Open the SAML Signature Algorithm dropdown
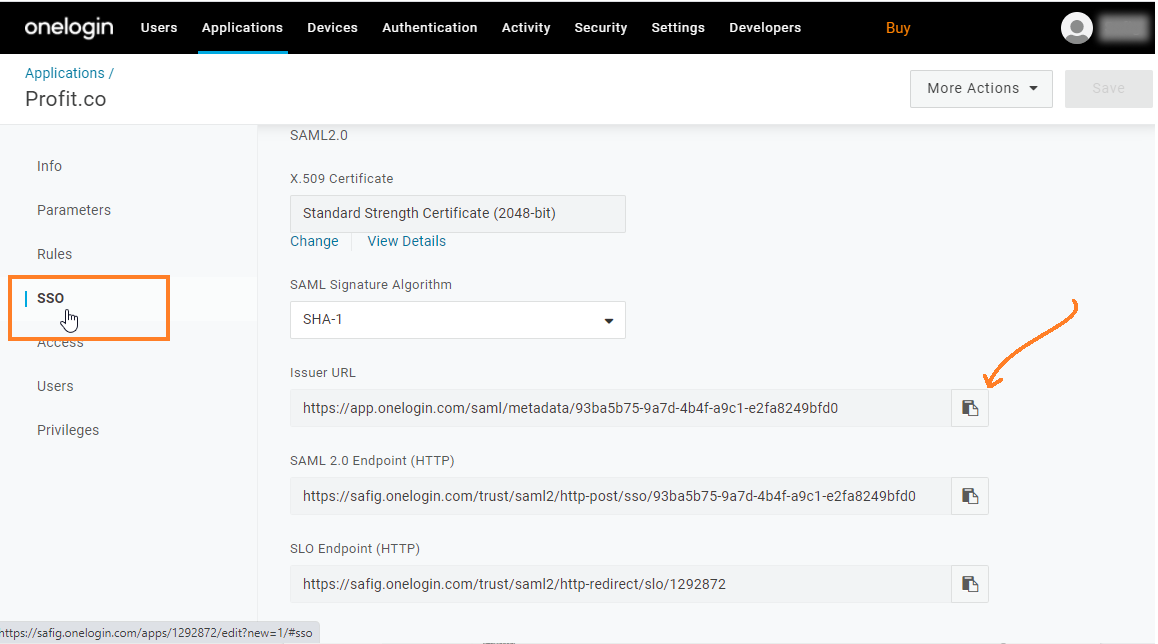1158x644 pixels. click(x=458, y=320)
